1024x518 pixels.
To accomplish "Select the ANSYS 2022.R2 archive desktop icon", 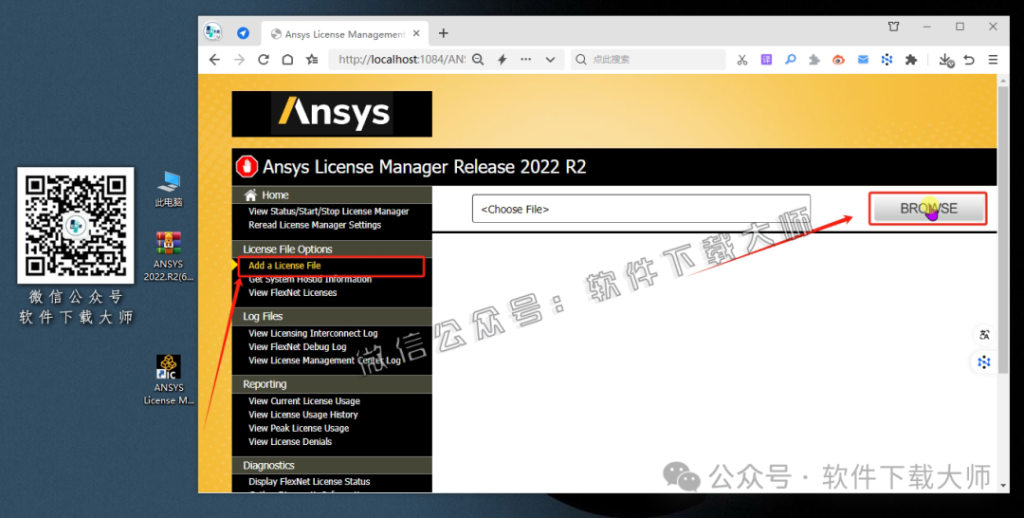I will [x=168, y=257].
